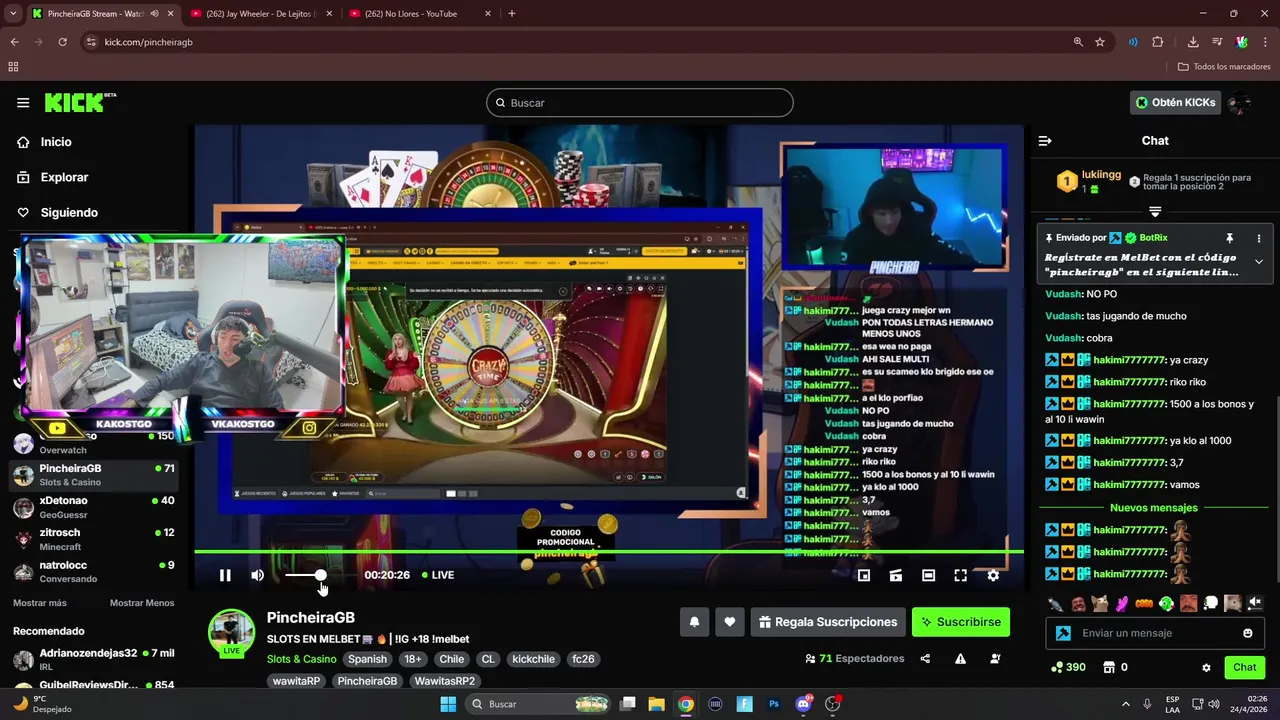The height and width of the screenshot is (720, 1280).
Task: Jump to Nuevos mensajes in chat
Action: (x=1153, y=508)
